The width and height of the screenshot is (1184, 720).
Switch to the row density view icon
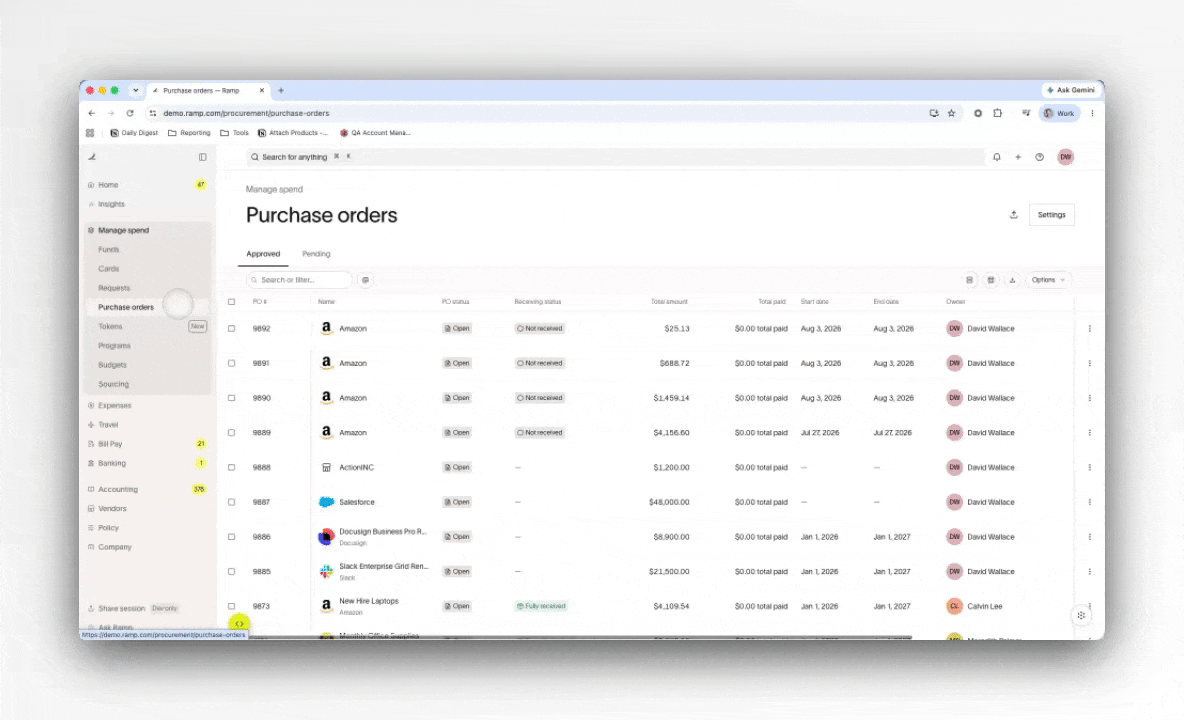(970, 280)
